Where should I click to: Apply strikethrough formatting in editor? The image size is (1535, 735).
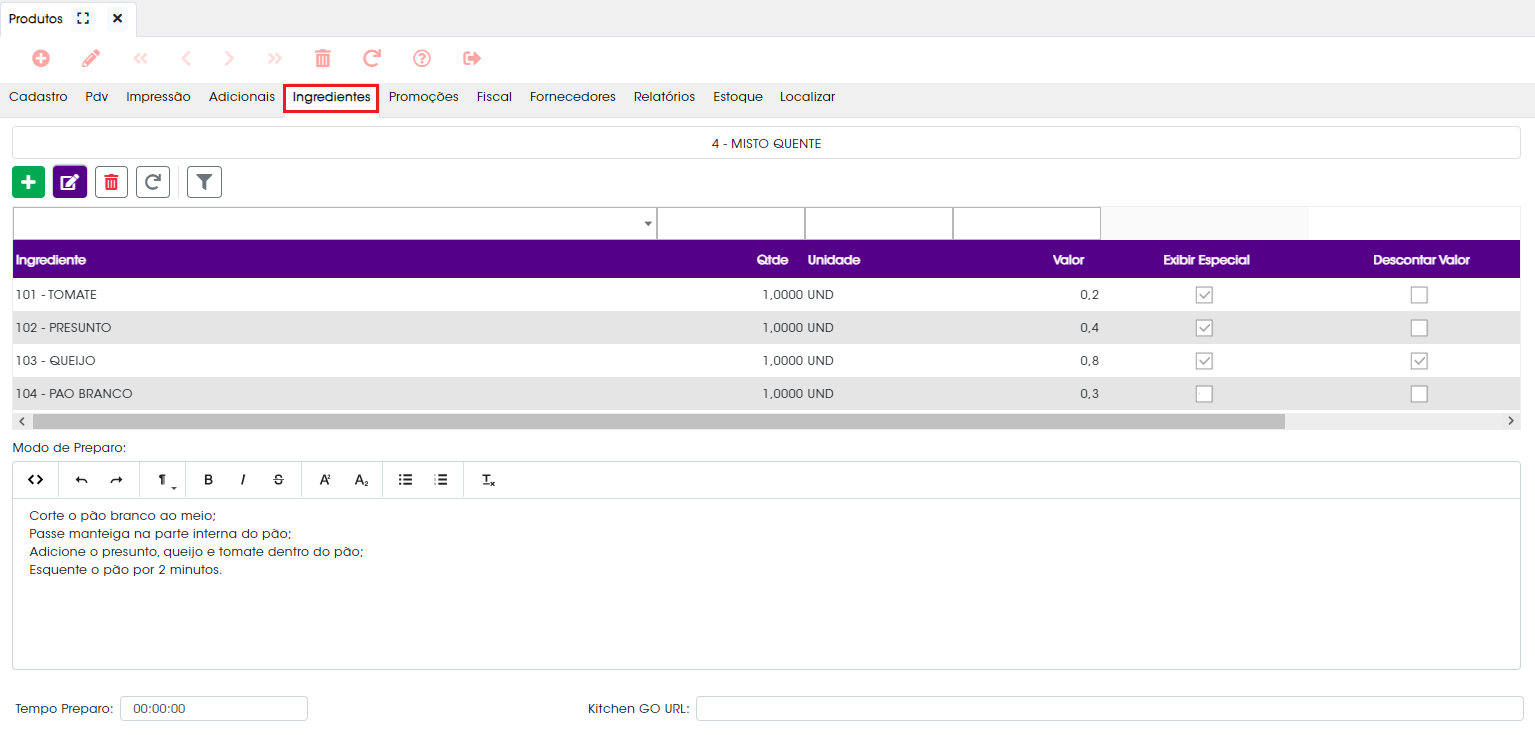click(278, 480)
